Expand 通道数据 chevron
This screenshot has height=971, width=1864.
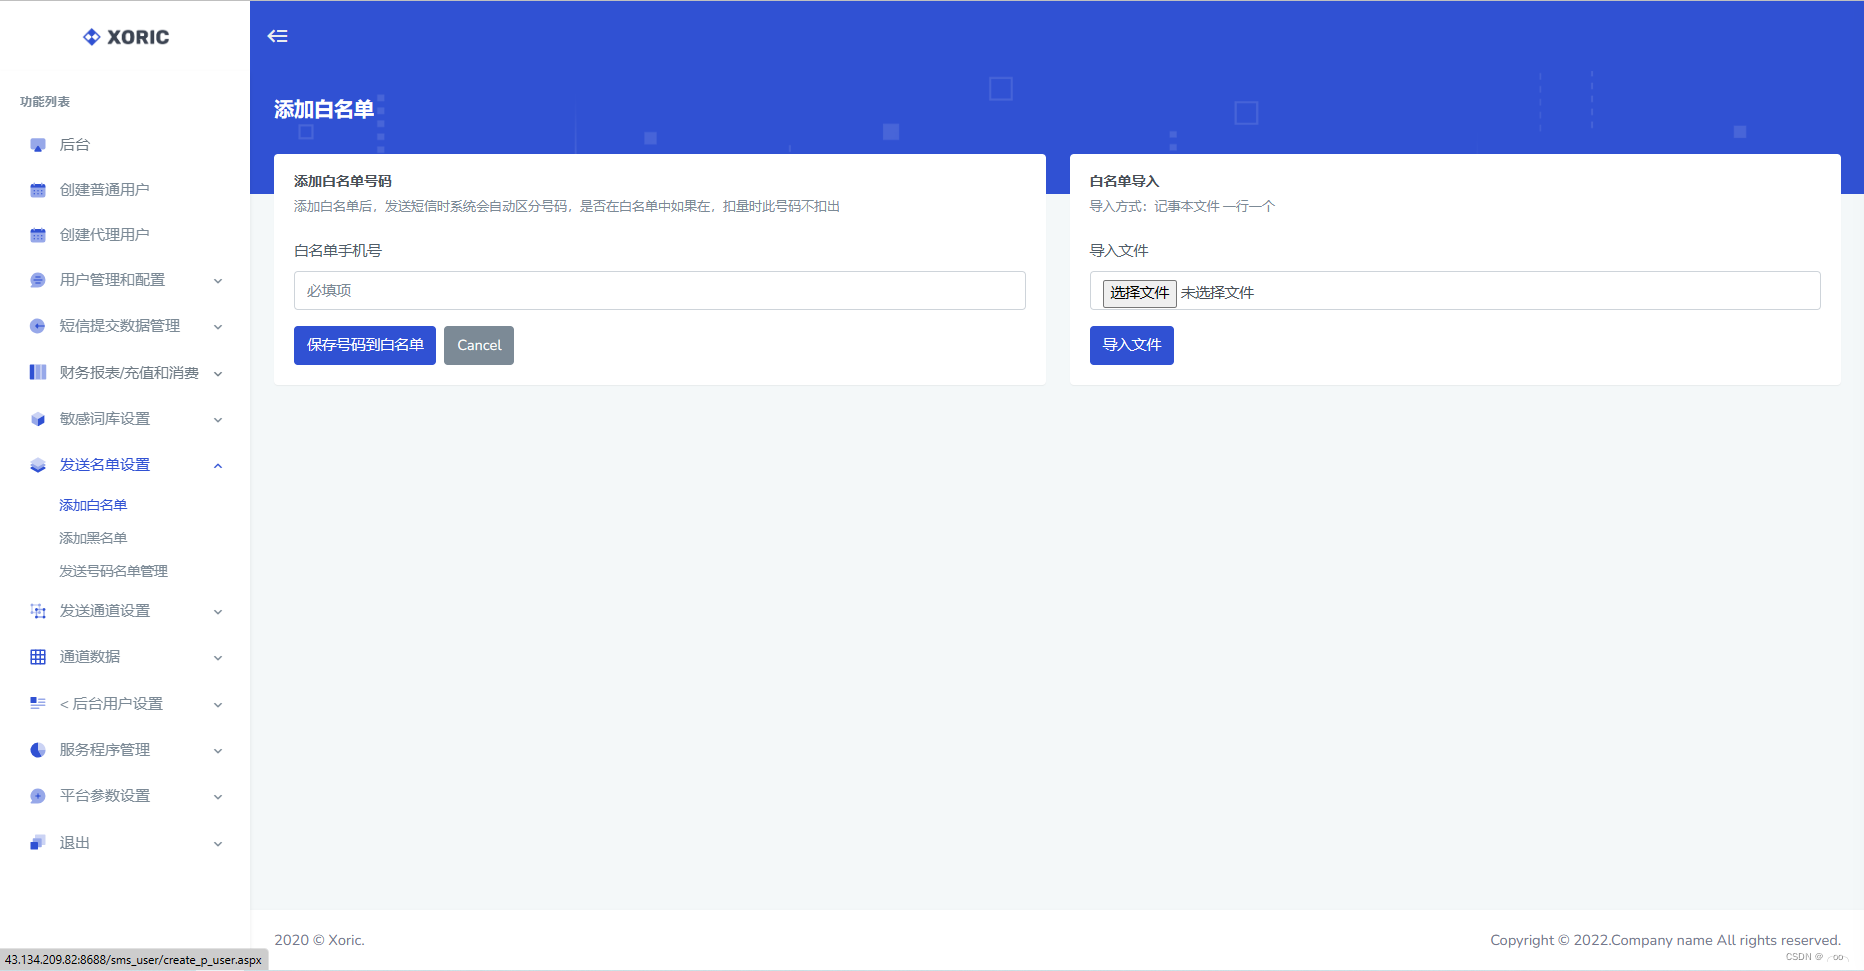pos(218,658)
